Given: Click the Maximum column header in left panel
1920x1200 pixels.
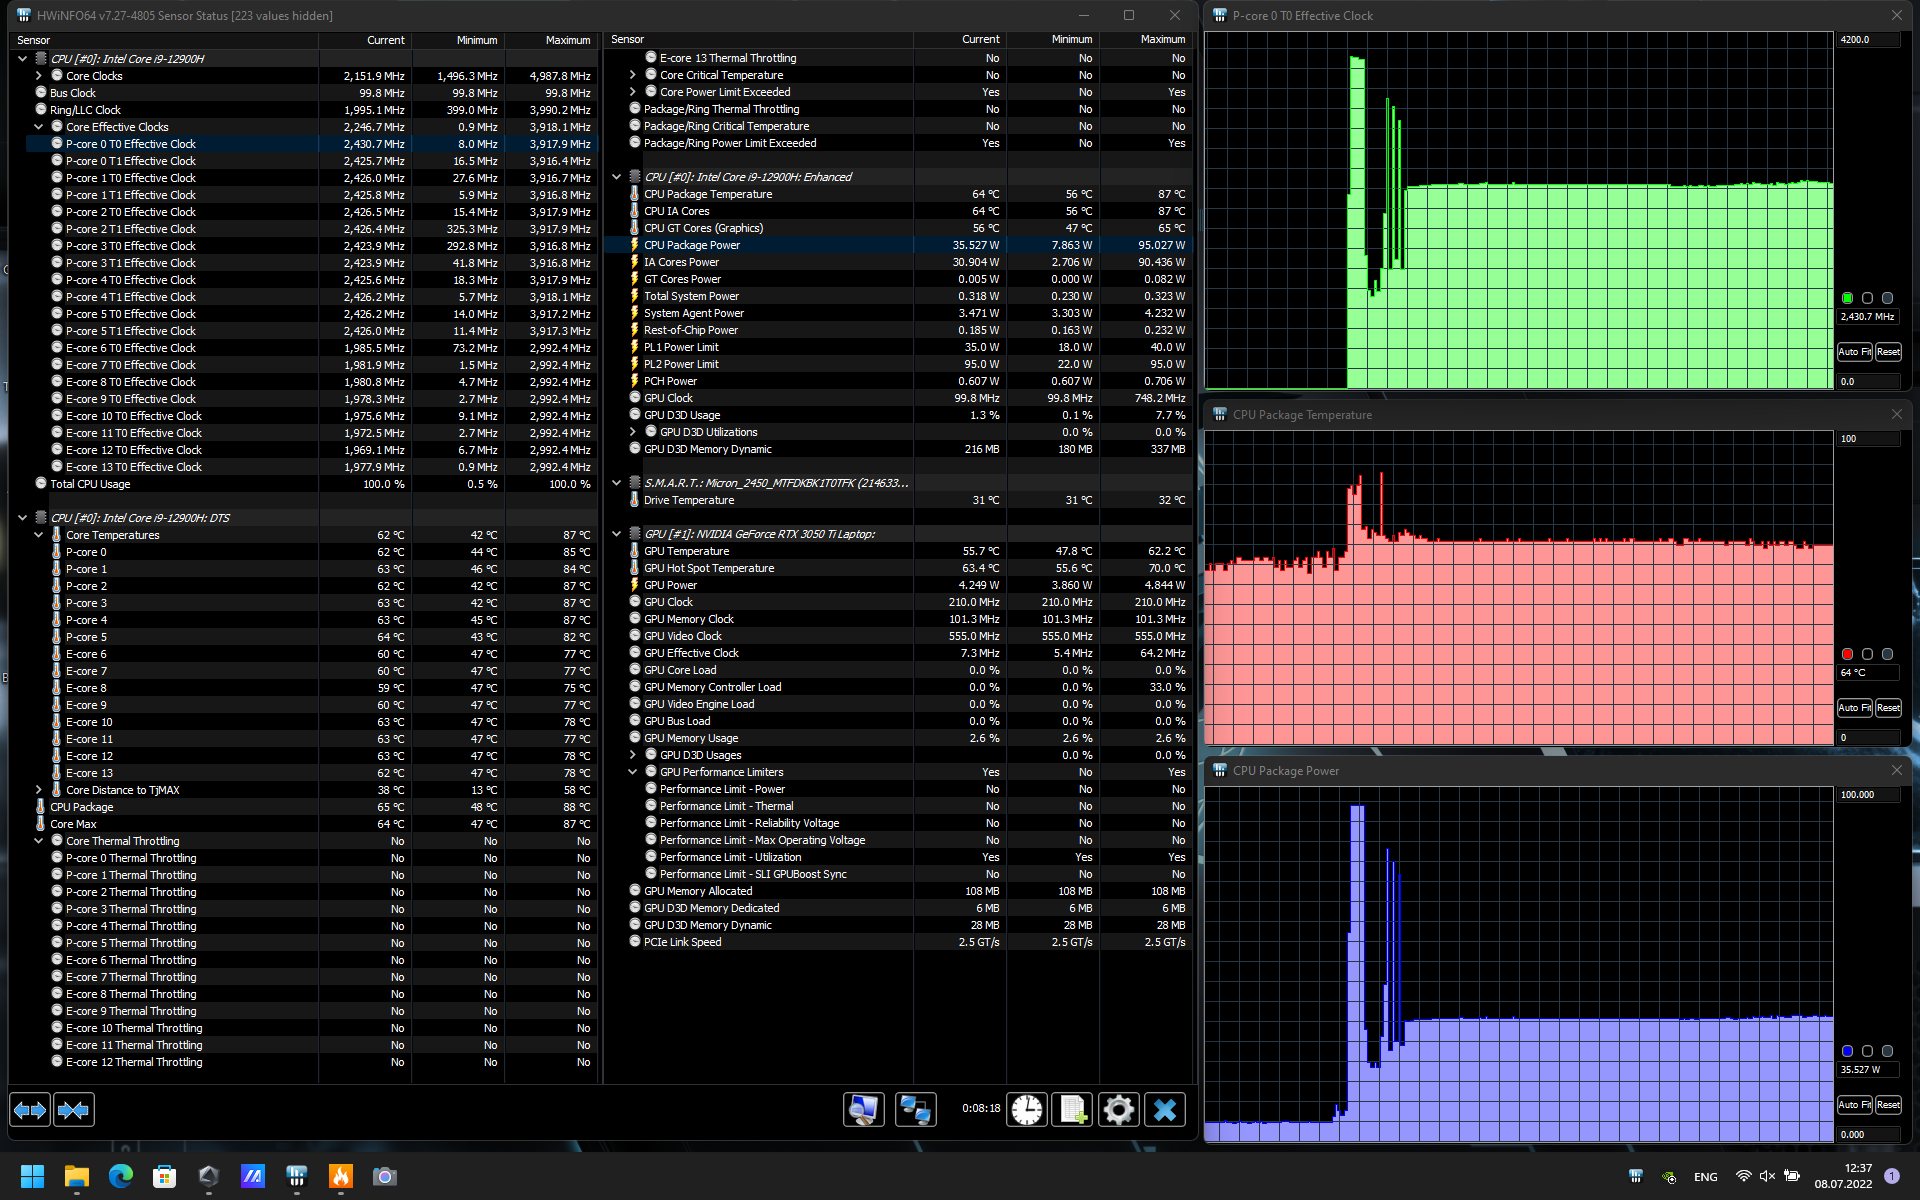Looking at the screenshot, I should 567,40.
